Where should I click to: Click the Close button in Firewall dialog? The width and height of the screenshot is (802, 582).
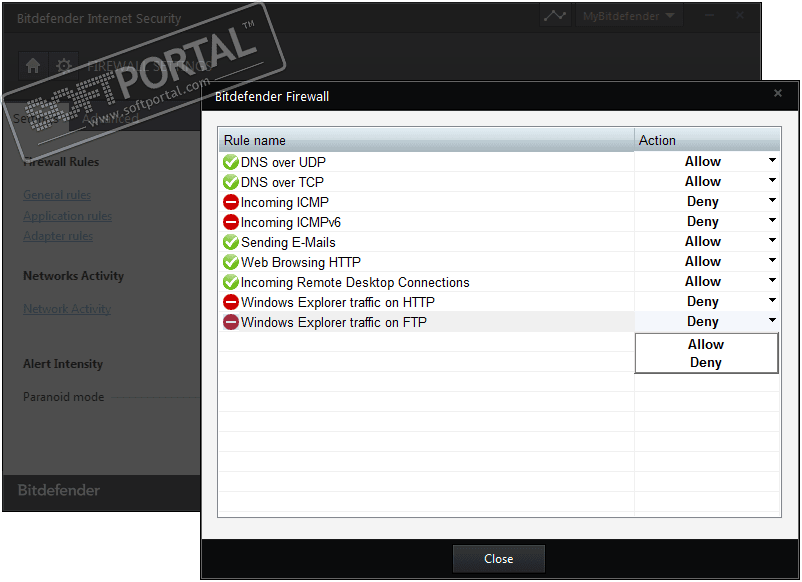[x=499, y=558]
